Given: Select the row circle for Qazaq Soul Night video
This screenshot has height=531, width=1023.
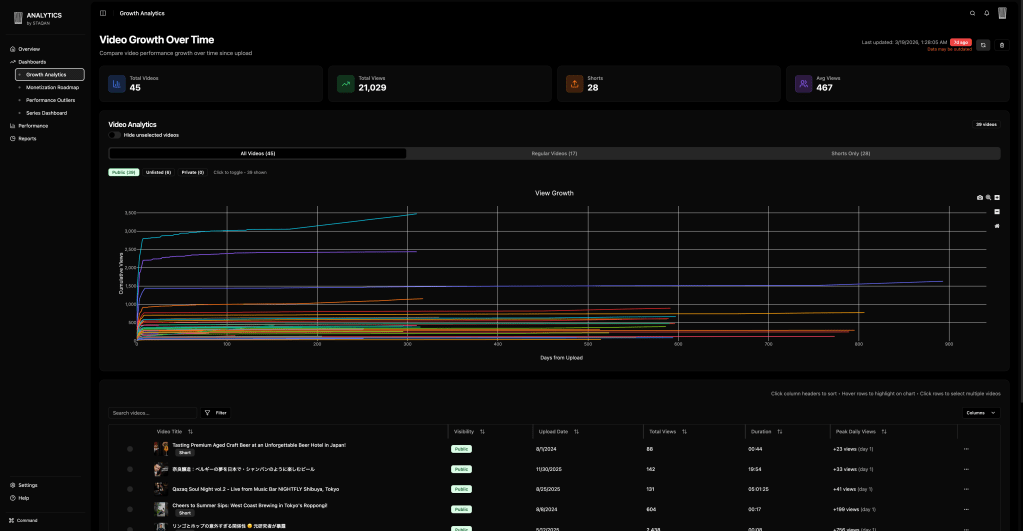Looking at the screenshot, I should click(130, 489).
